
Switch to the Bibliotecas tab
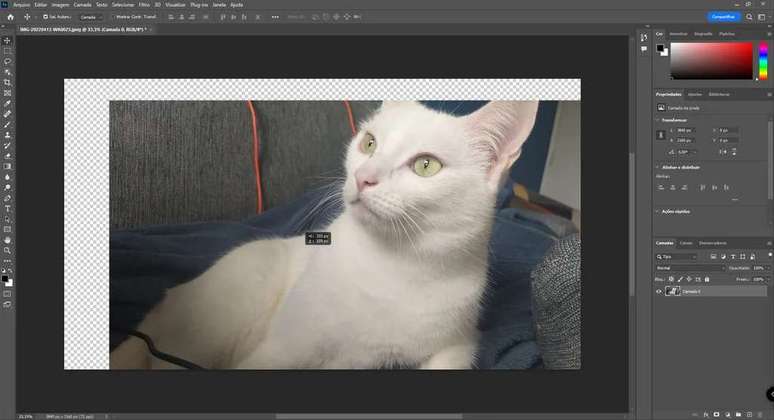pyautogui.click(x=719, y=94)
